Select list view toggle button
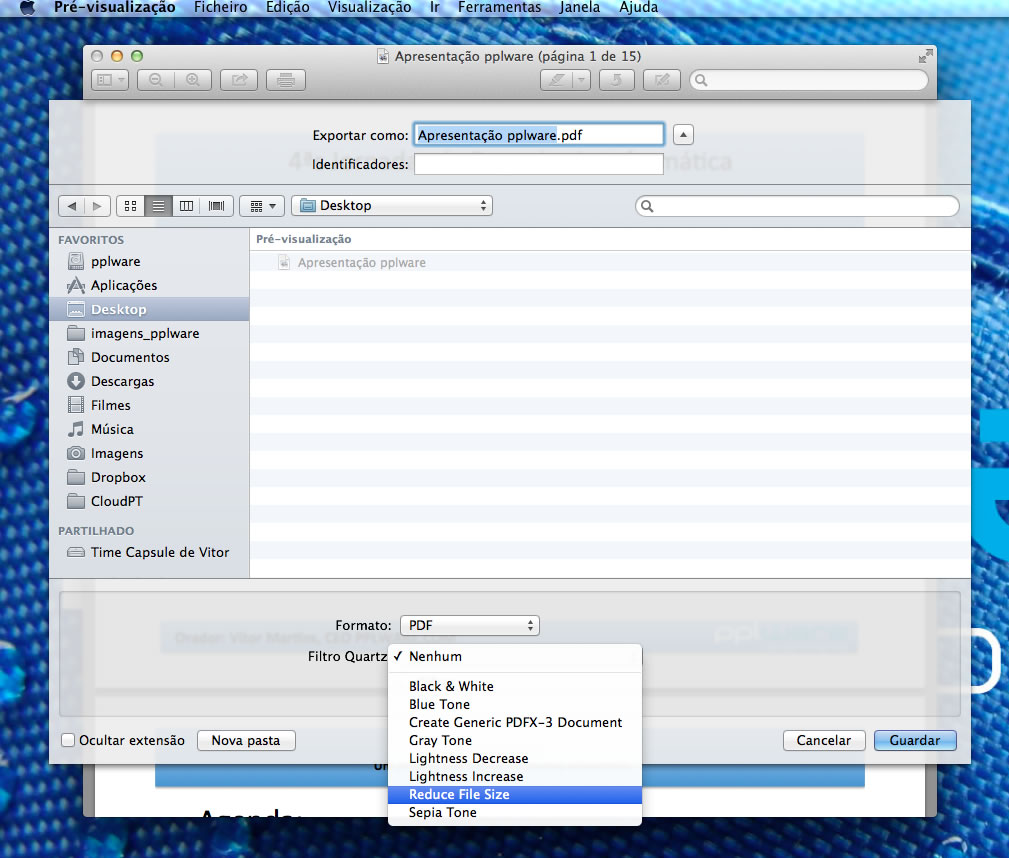1009x858 pixels. pos(158,206)
